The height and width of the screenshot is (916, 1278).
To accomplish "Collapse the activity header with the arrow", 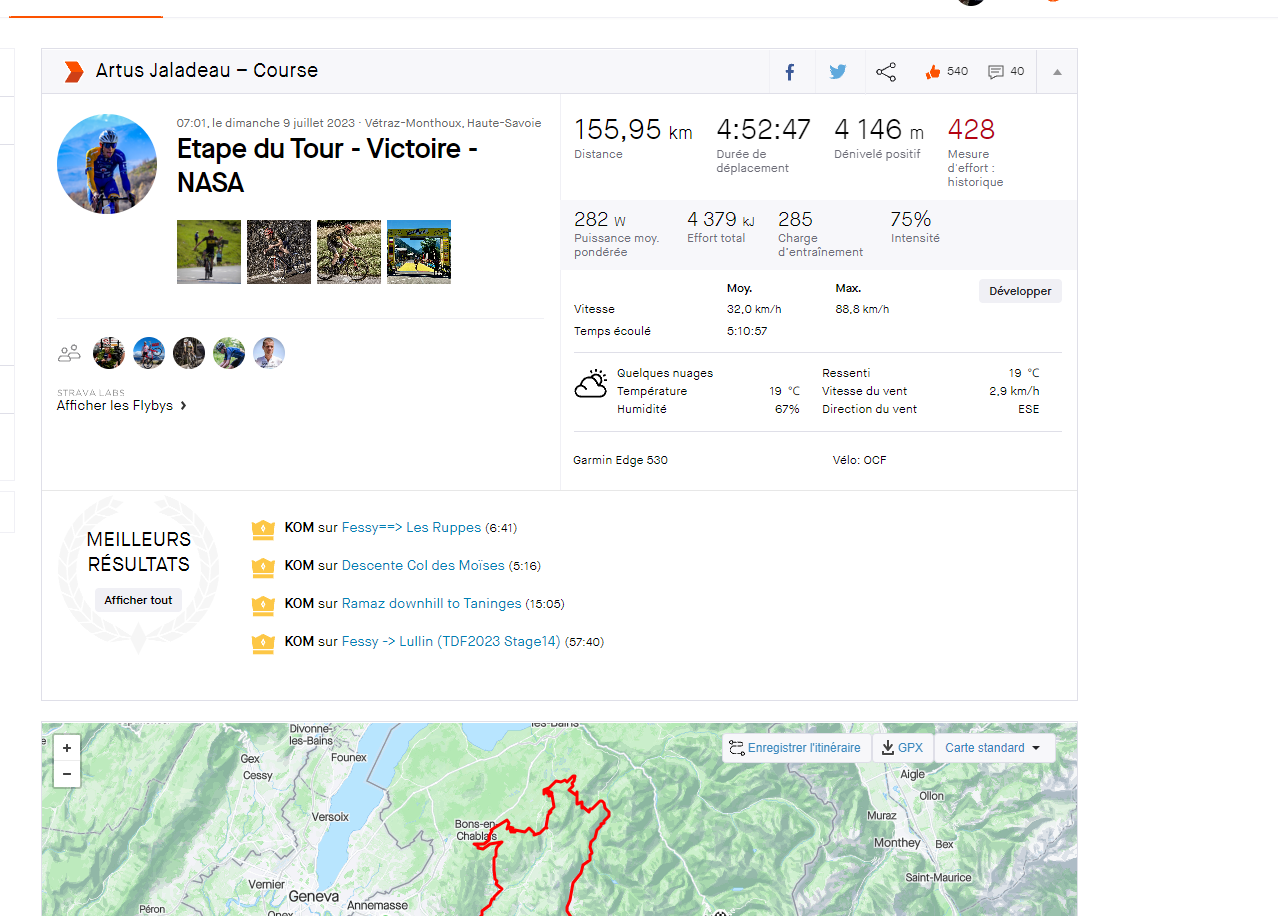I will [1057, 72].
